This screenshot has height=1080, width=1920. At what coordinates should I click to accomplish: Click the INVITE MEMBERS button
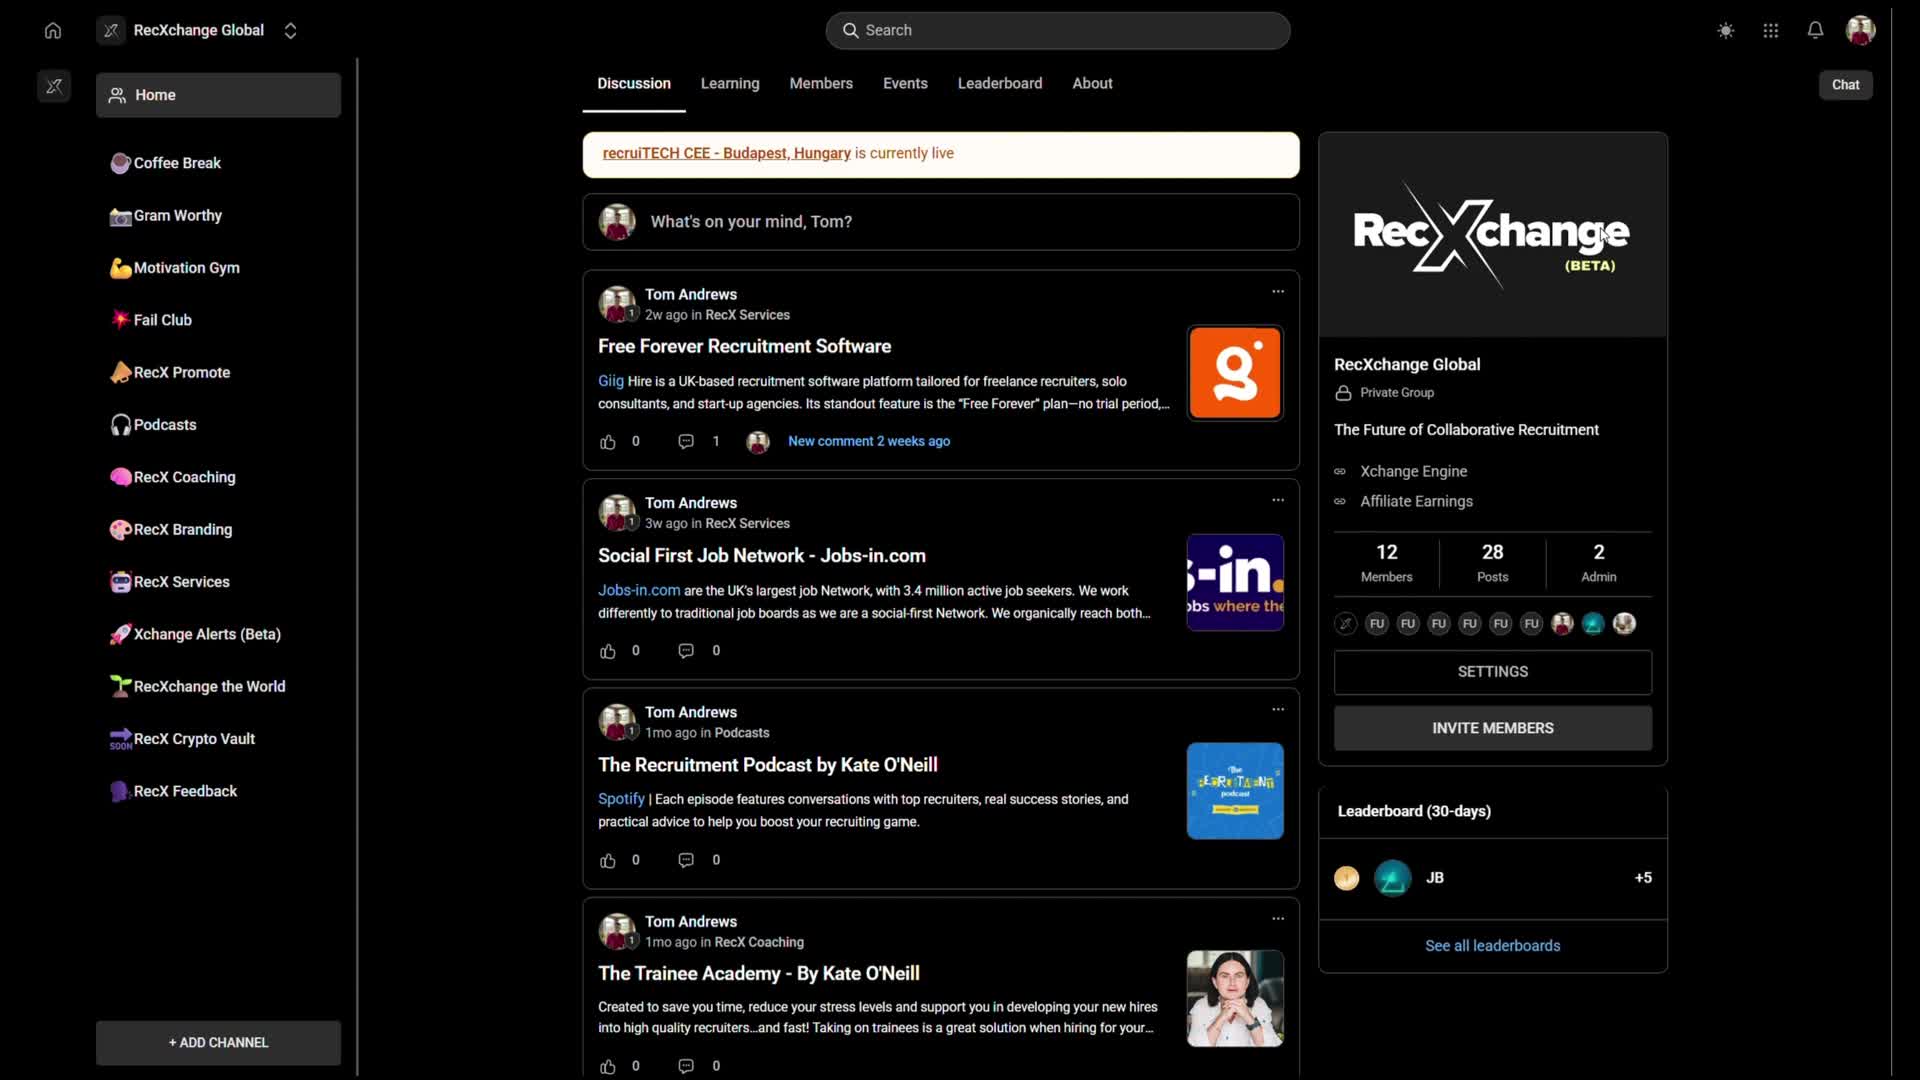tap(1492, 728)
